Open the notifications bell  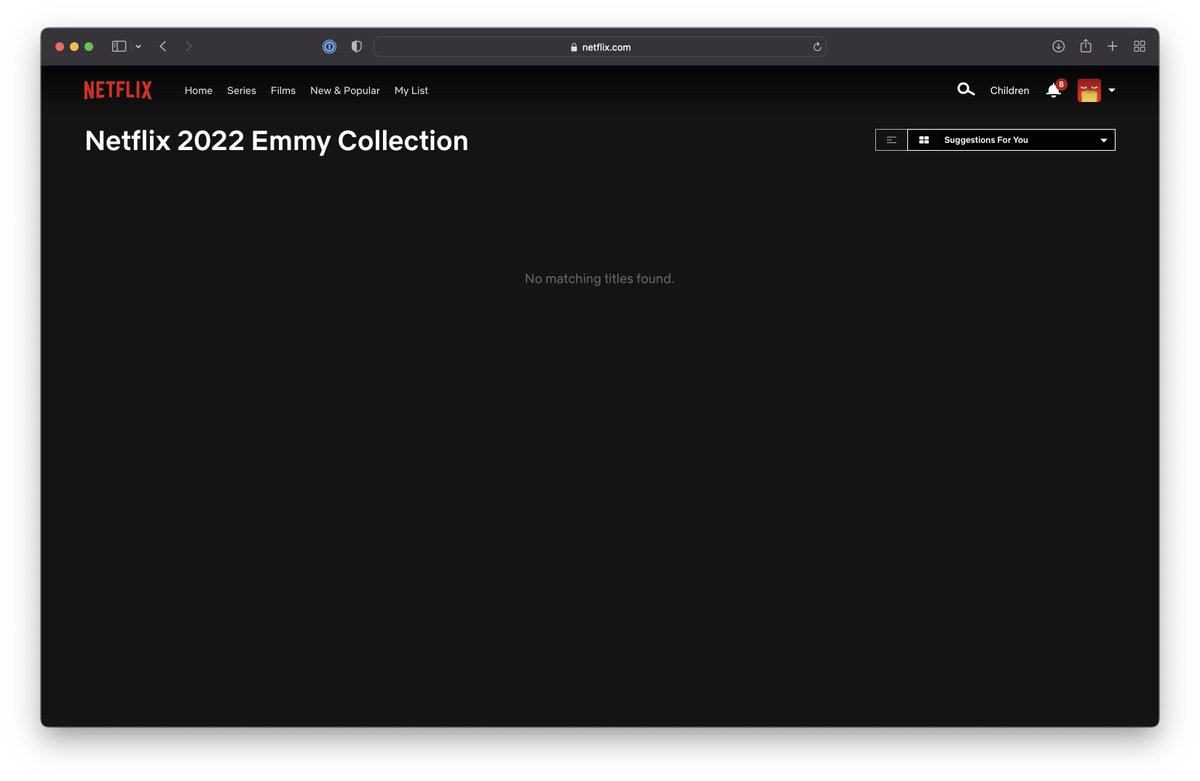click(x=1053, y=90)
